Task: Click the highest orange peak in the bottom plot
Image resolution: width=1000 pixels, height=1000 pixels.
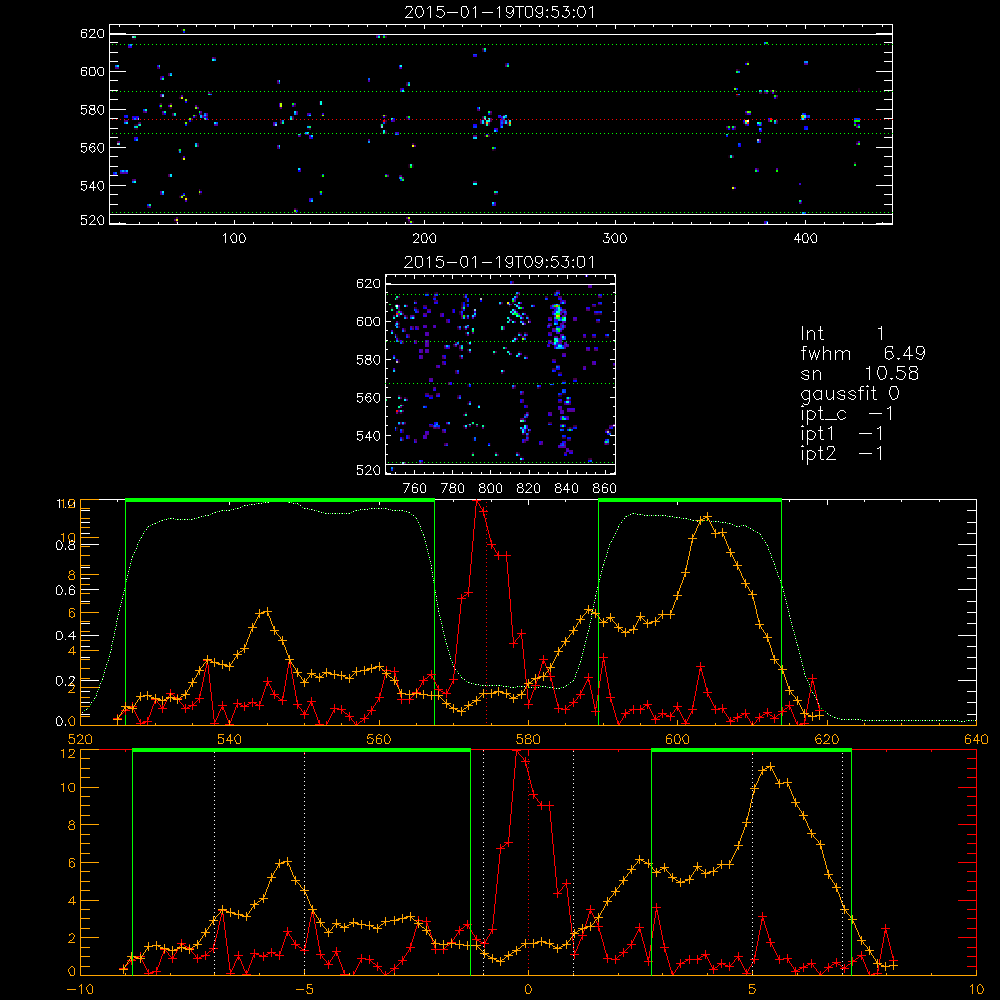Action: pyautogui.click(x=770, y=766)
